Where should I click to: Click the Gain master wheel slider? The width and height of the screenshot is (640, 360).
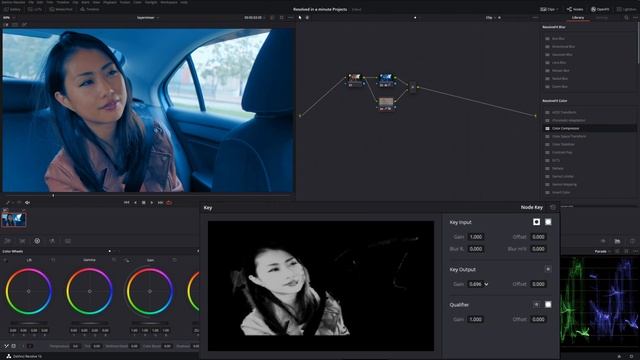[150, 323]
